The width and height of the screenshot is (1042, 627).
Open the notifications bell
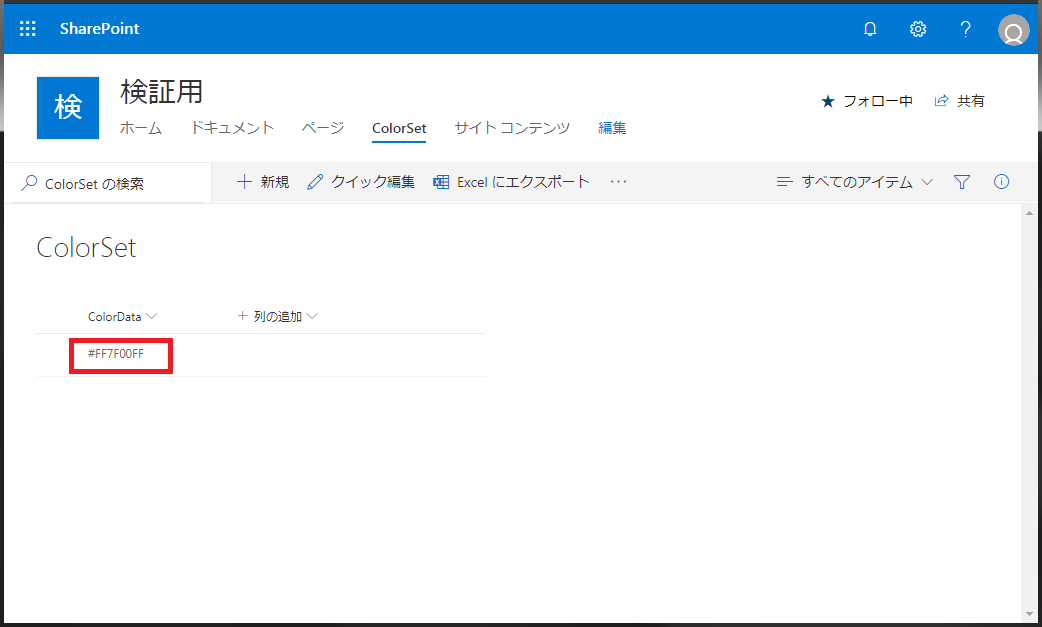[x=870, y=29]
